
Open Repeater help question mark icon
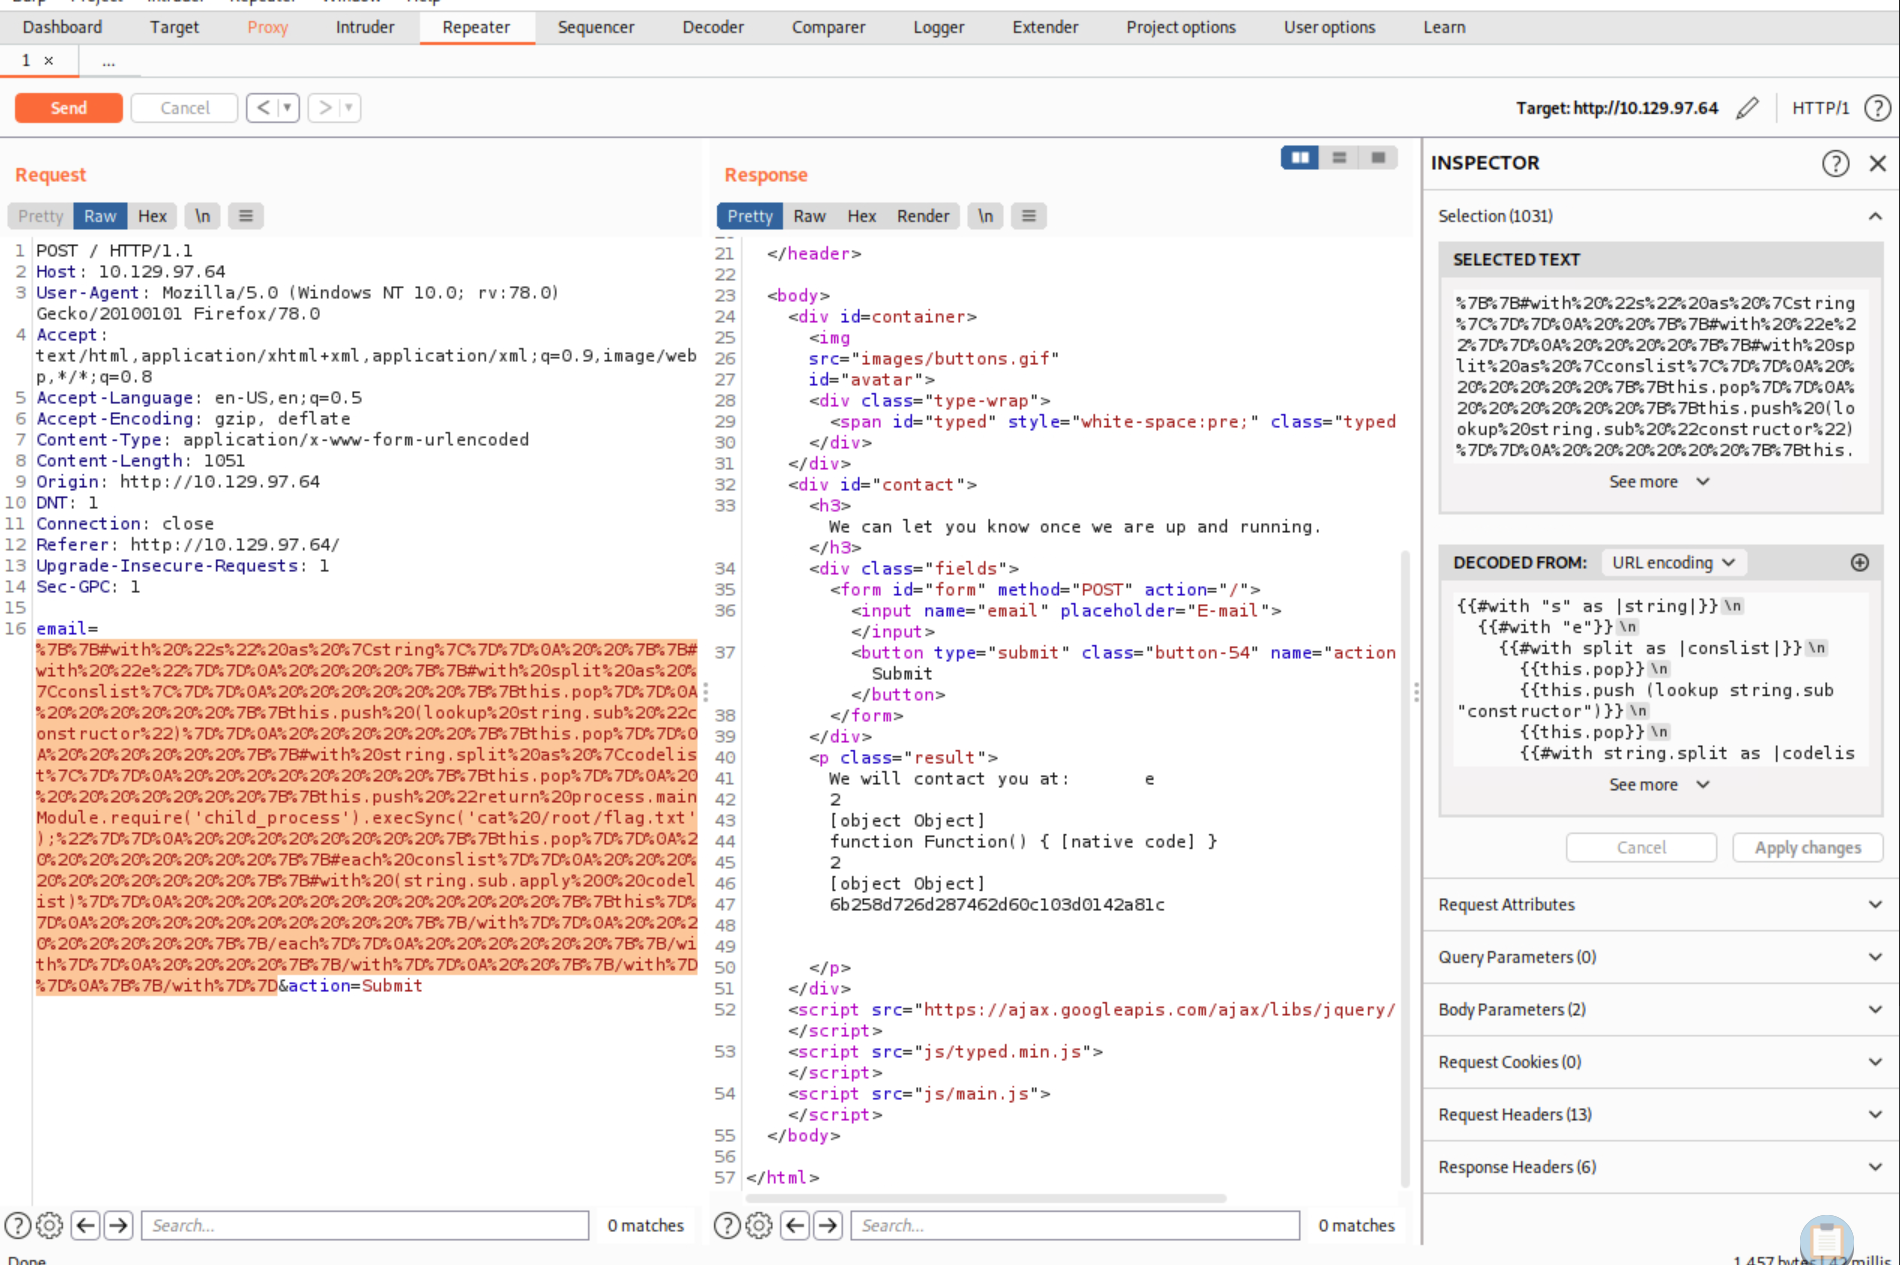(1877, 108)
